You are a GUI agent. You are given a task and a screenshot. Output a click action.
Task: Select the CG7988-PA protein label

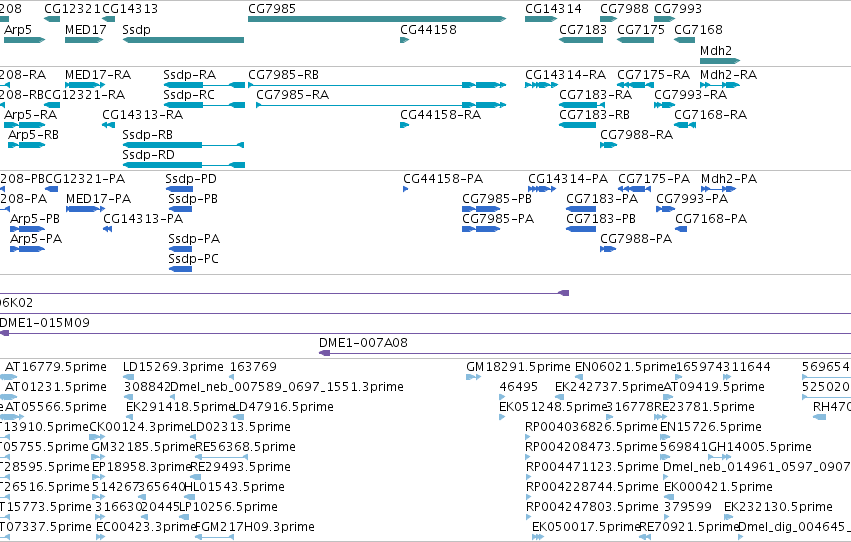[x=637, y=239]
